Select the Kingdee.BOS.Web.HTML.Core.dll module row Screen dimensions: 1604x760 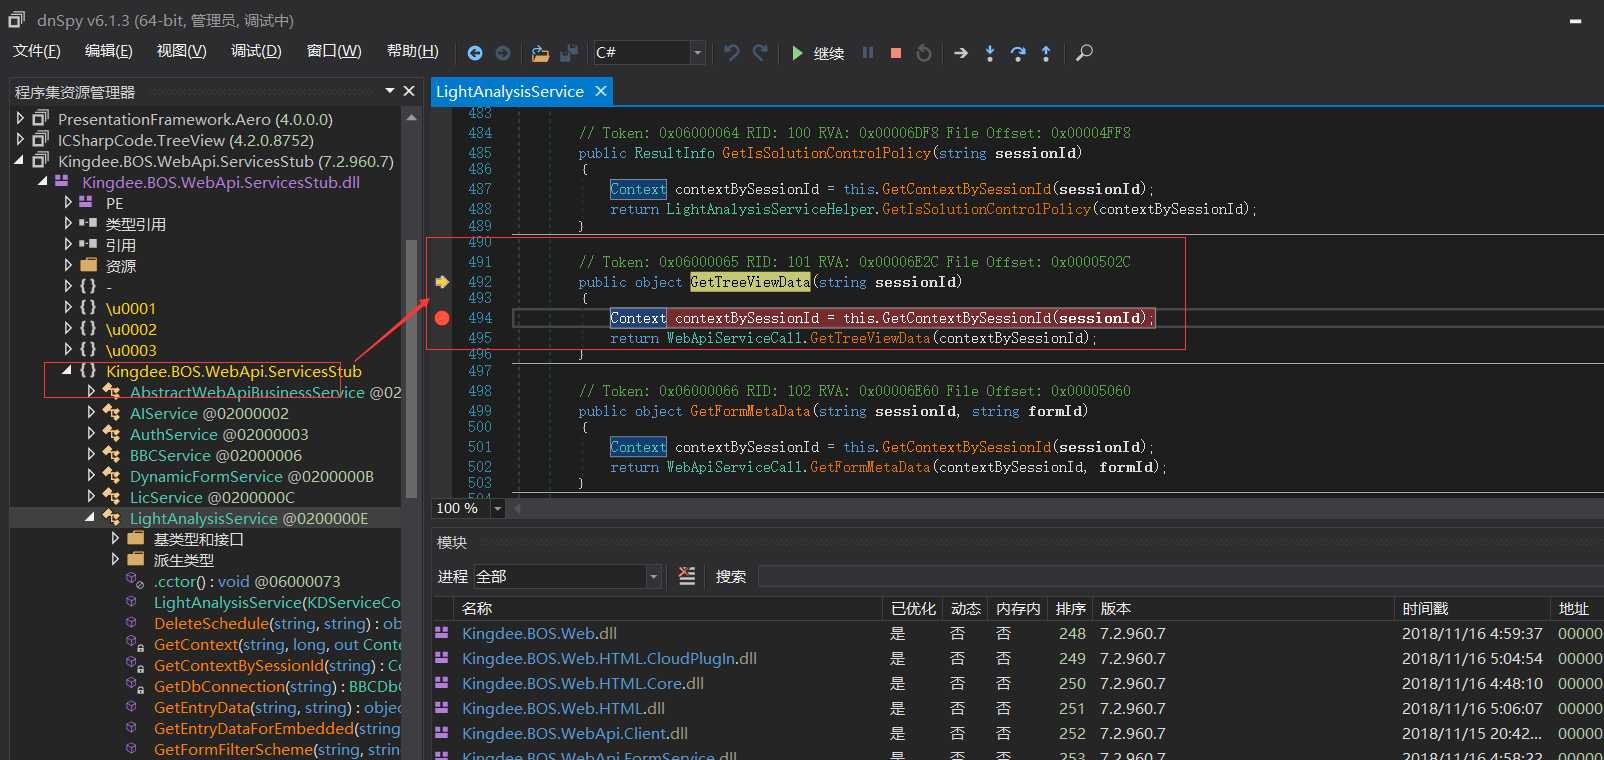coord(1018,683)
